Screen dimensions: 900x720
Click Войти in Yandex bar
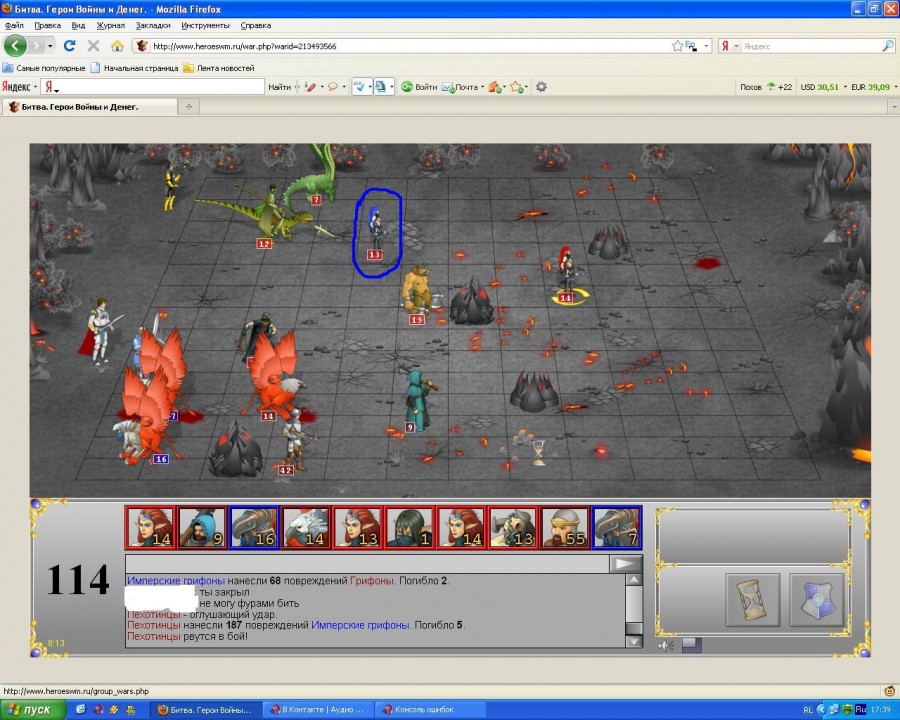click(x=420, y=87)
